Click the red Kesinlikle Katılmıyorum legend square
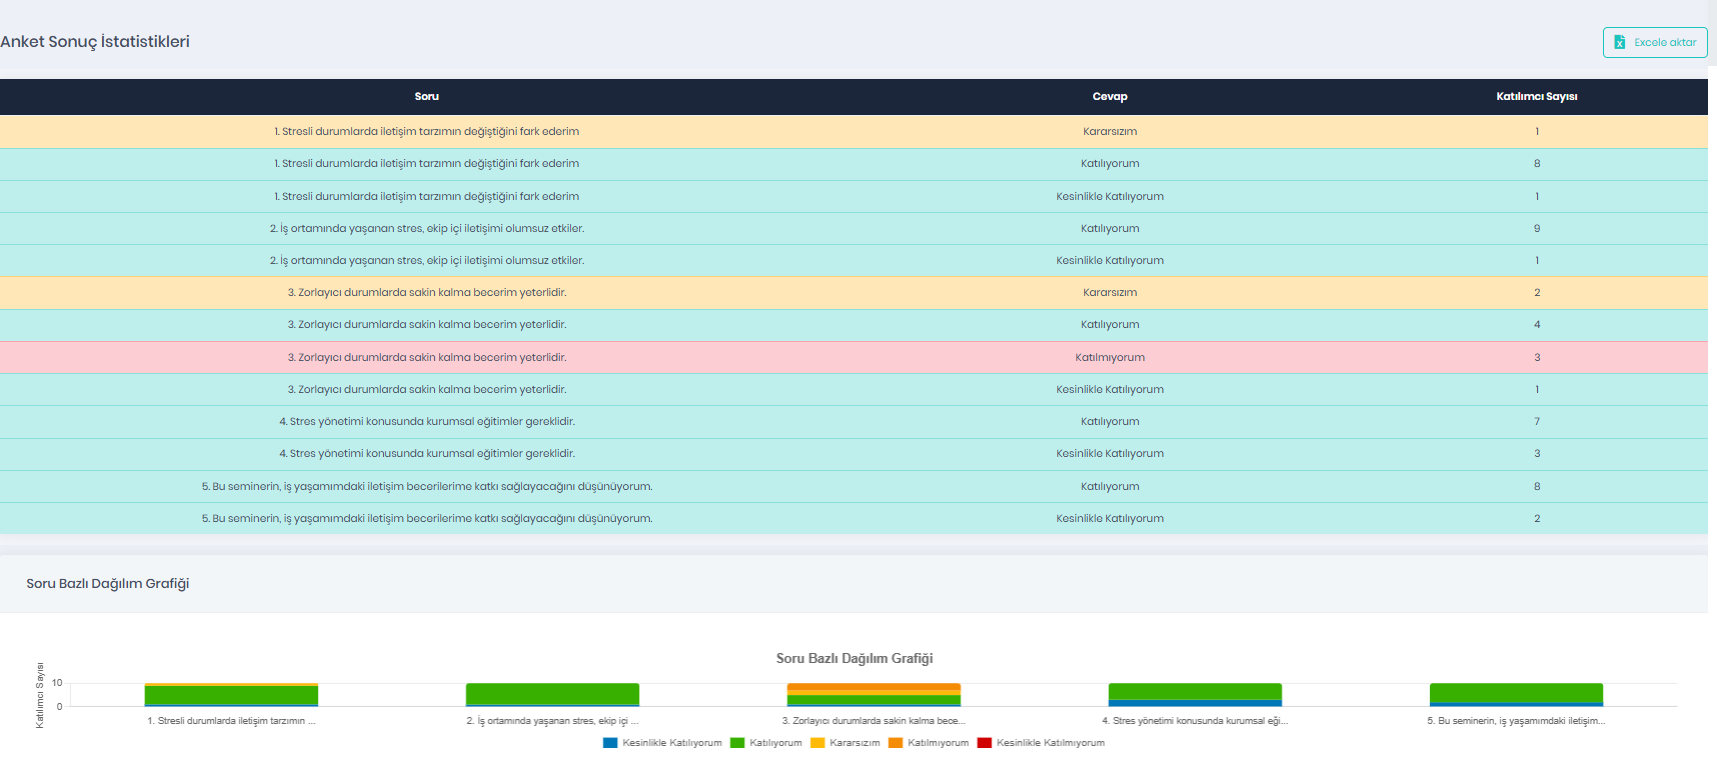 click(984, 743)
